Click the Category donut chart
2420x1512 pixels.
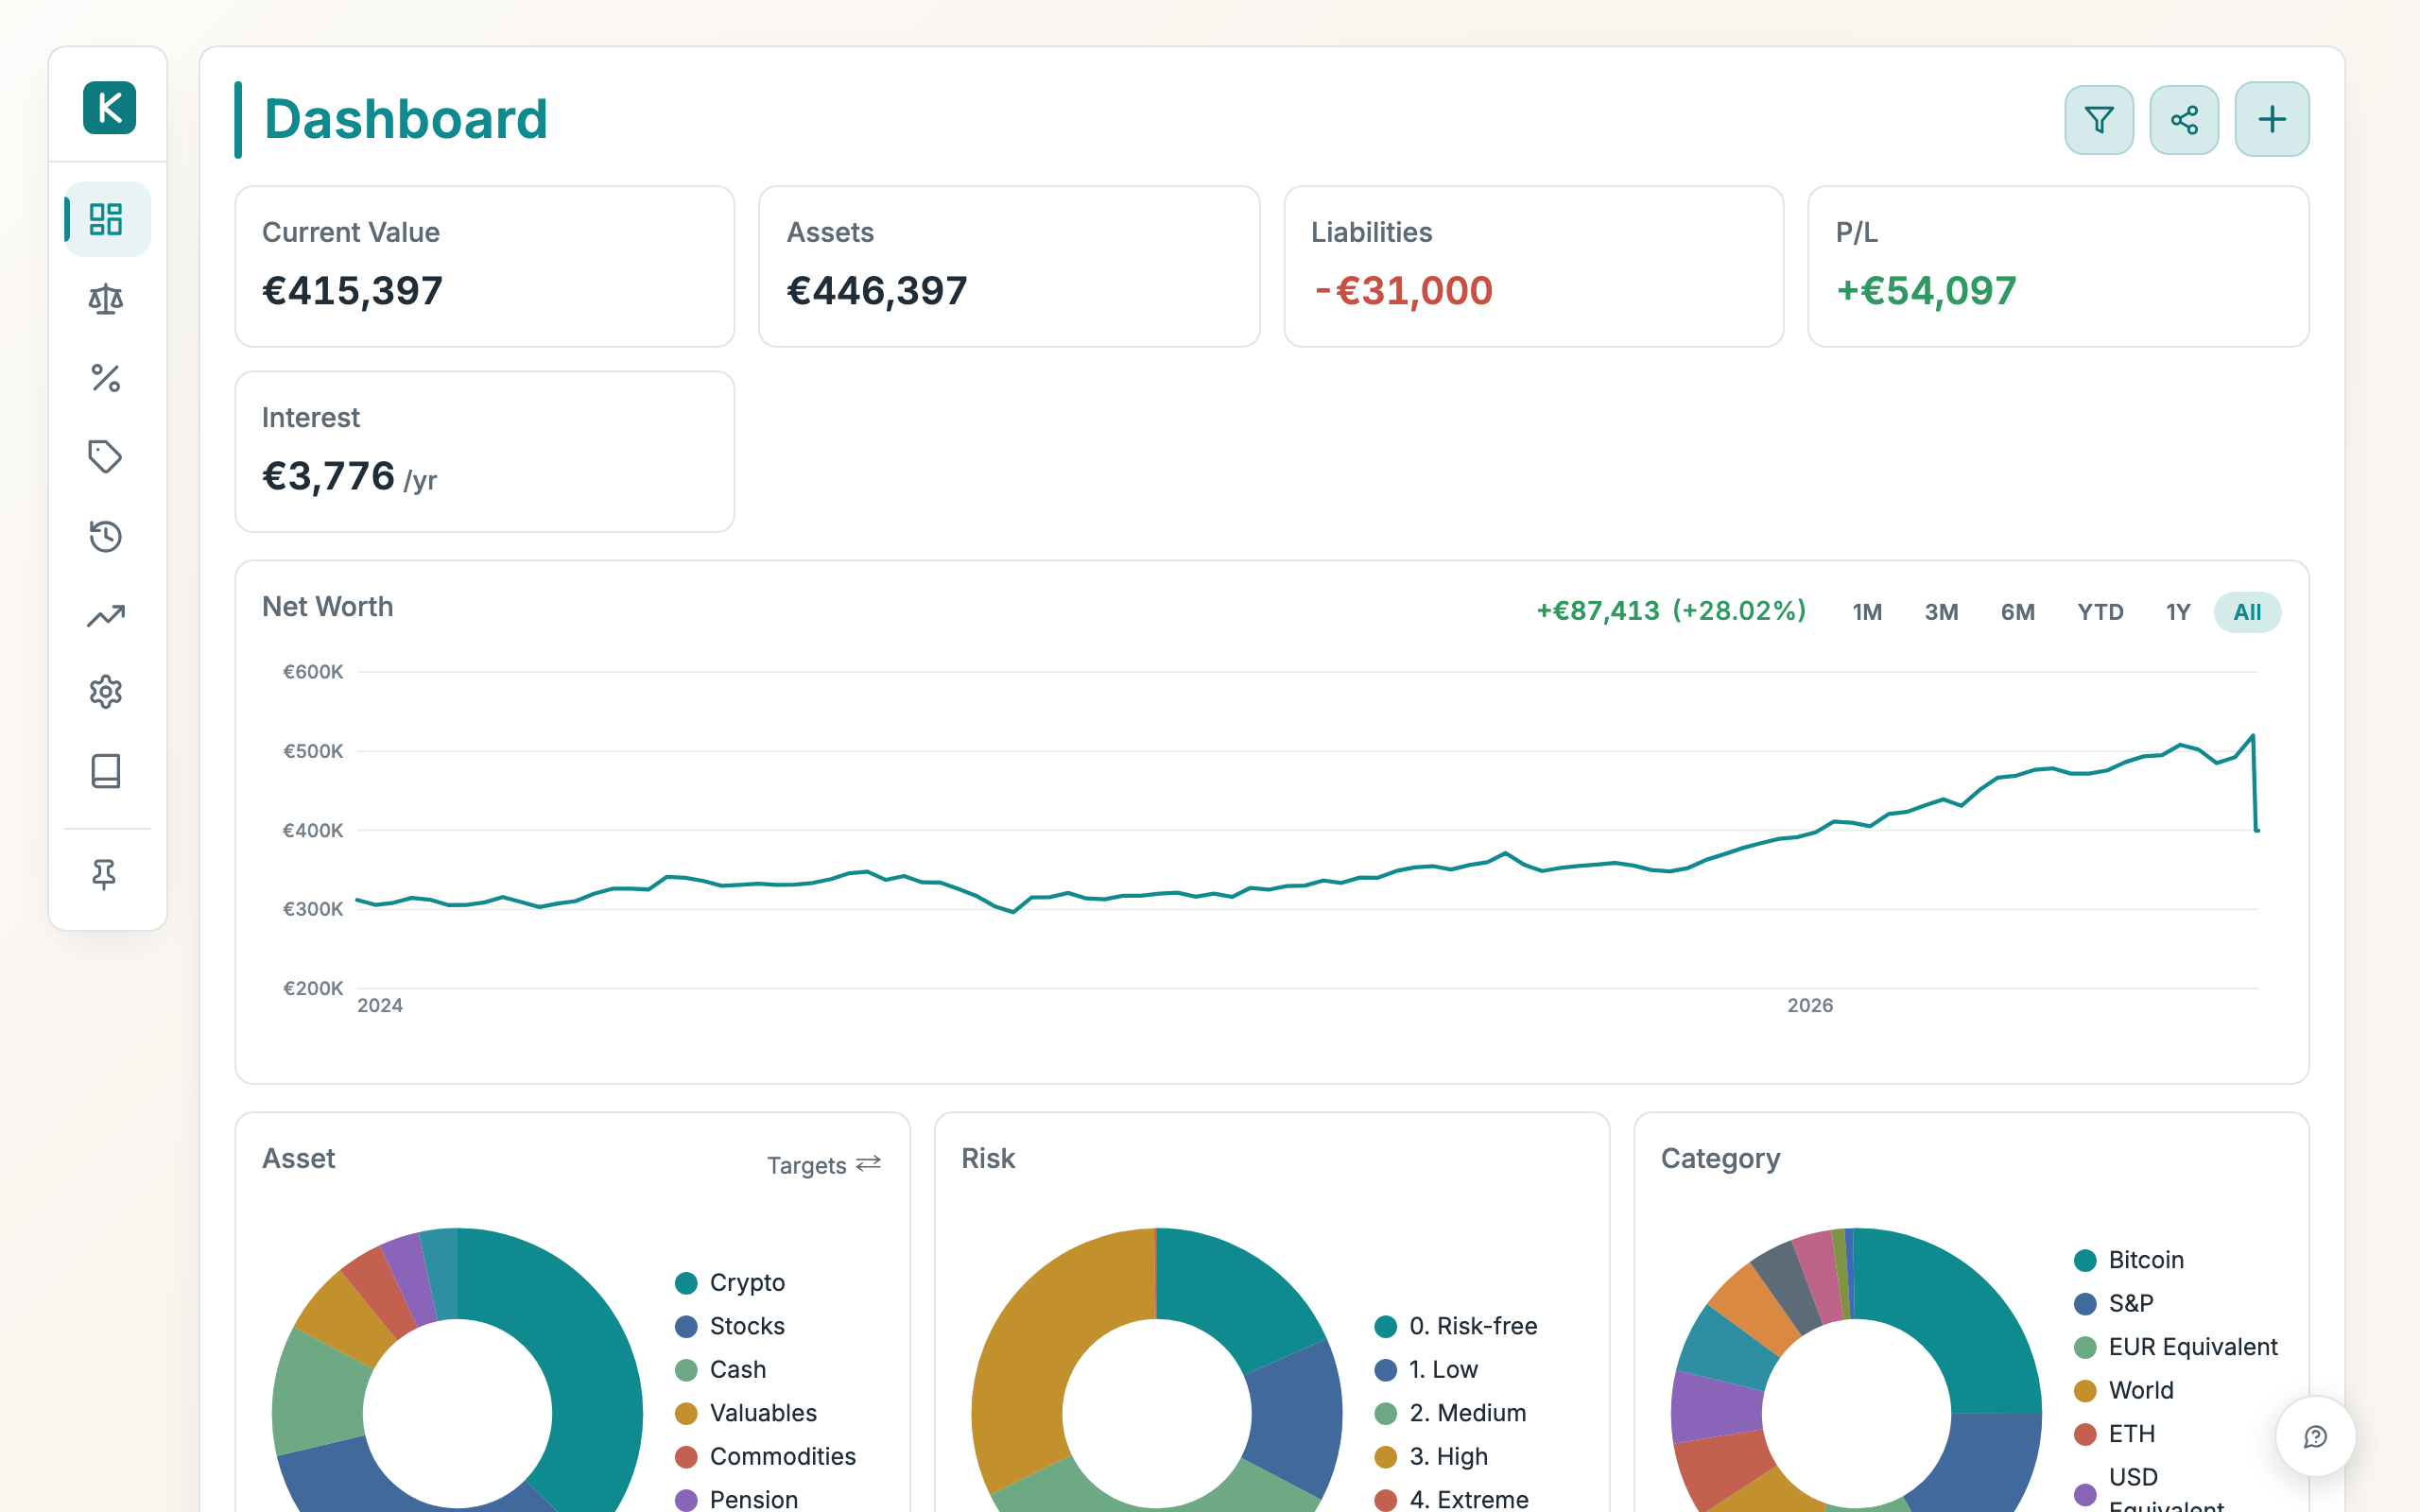[x=1856, y=1370]
